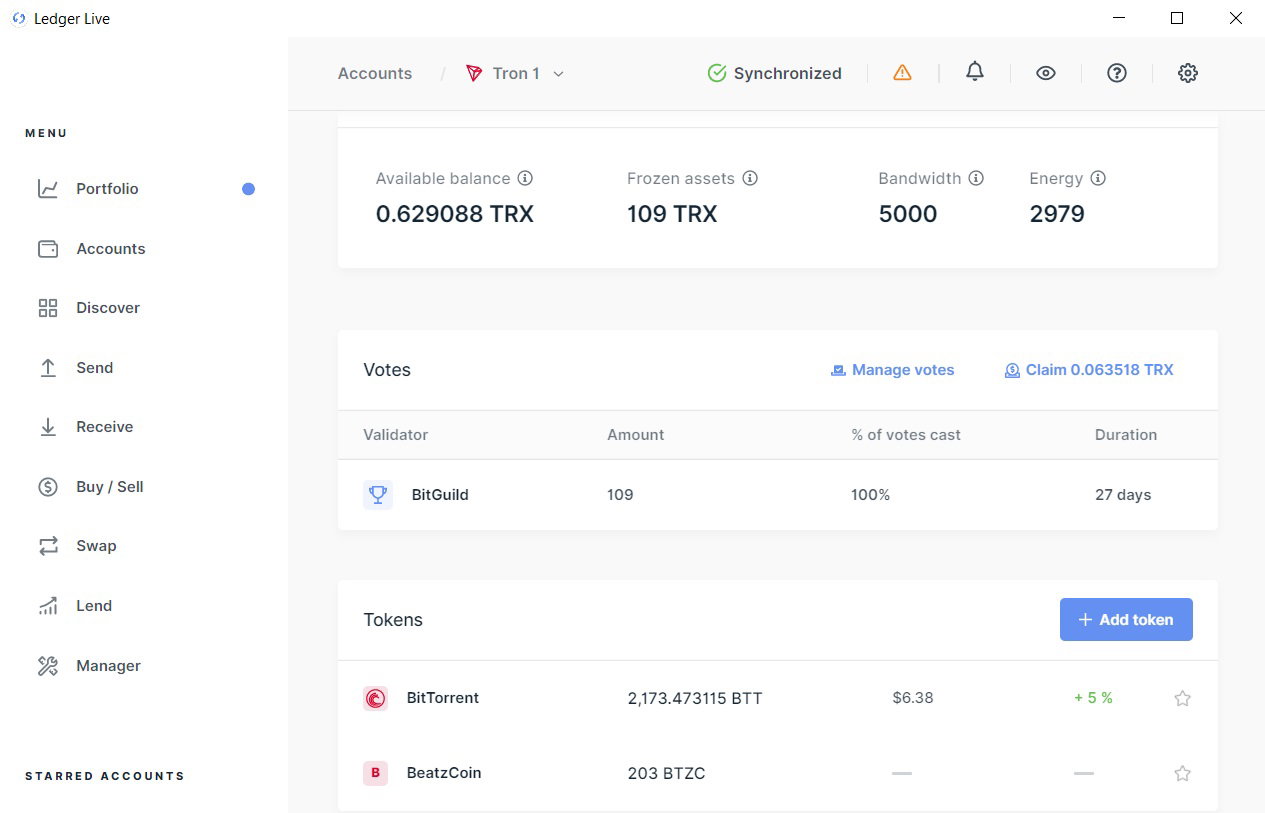Go back to Accounts breadcrumb
Screen dimensions: 1265x813
click(x=375, y=73)
